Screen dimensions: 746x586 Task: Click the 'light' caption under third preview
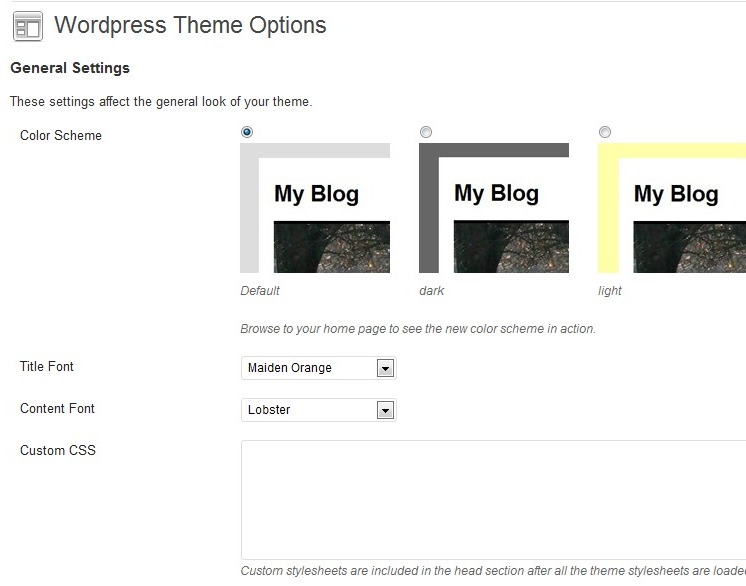coord(609,291)
